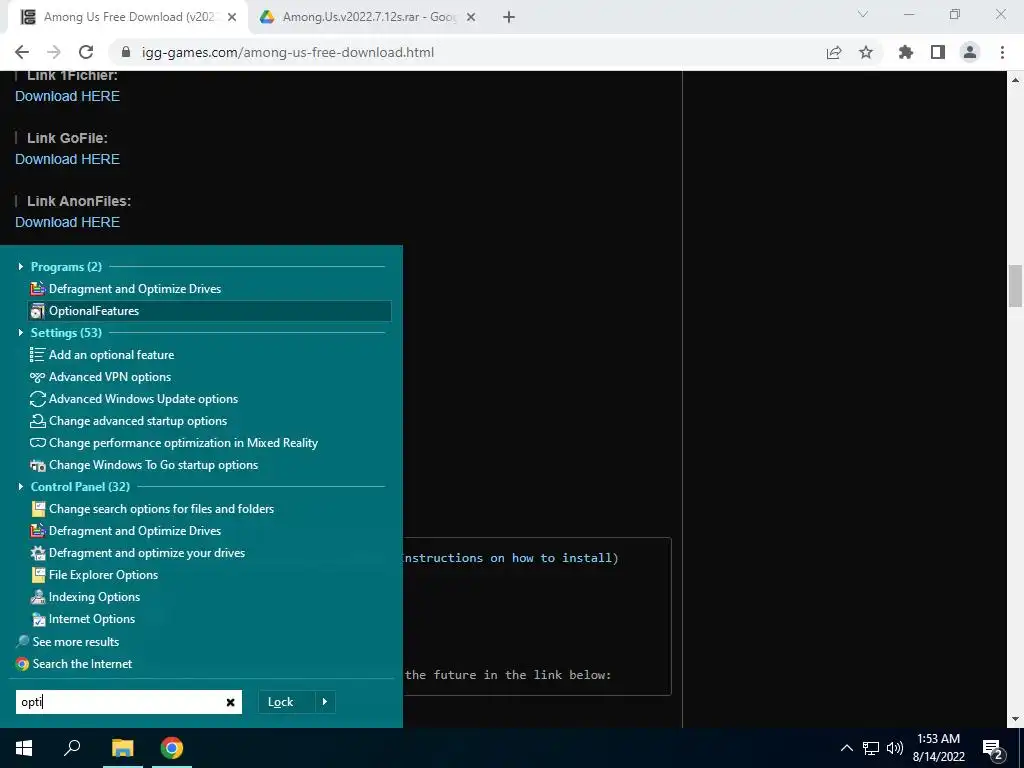
Task: Click See more results
Action: click(67, 642)
